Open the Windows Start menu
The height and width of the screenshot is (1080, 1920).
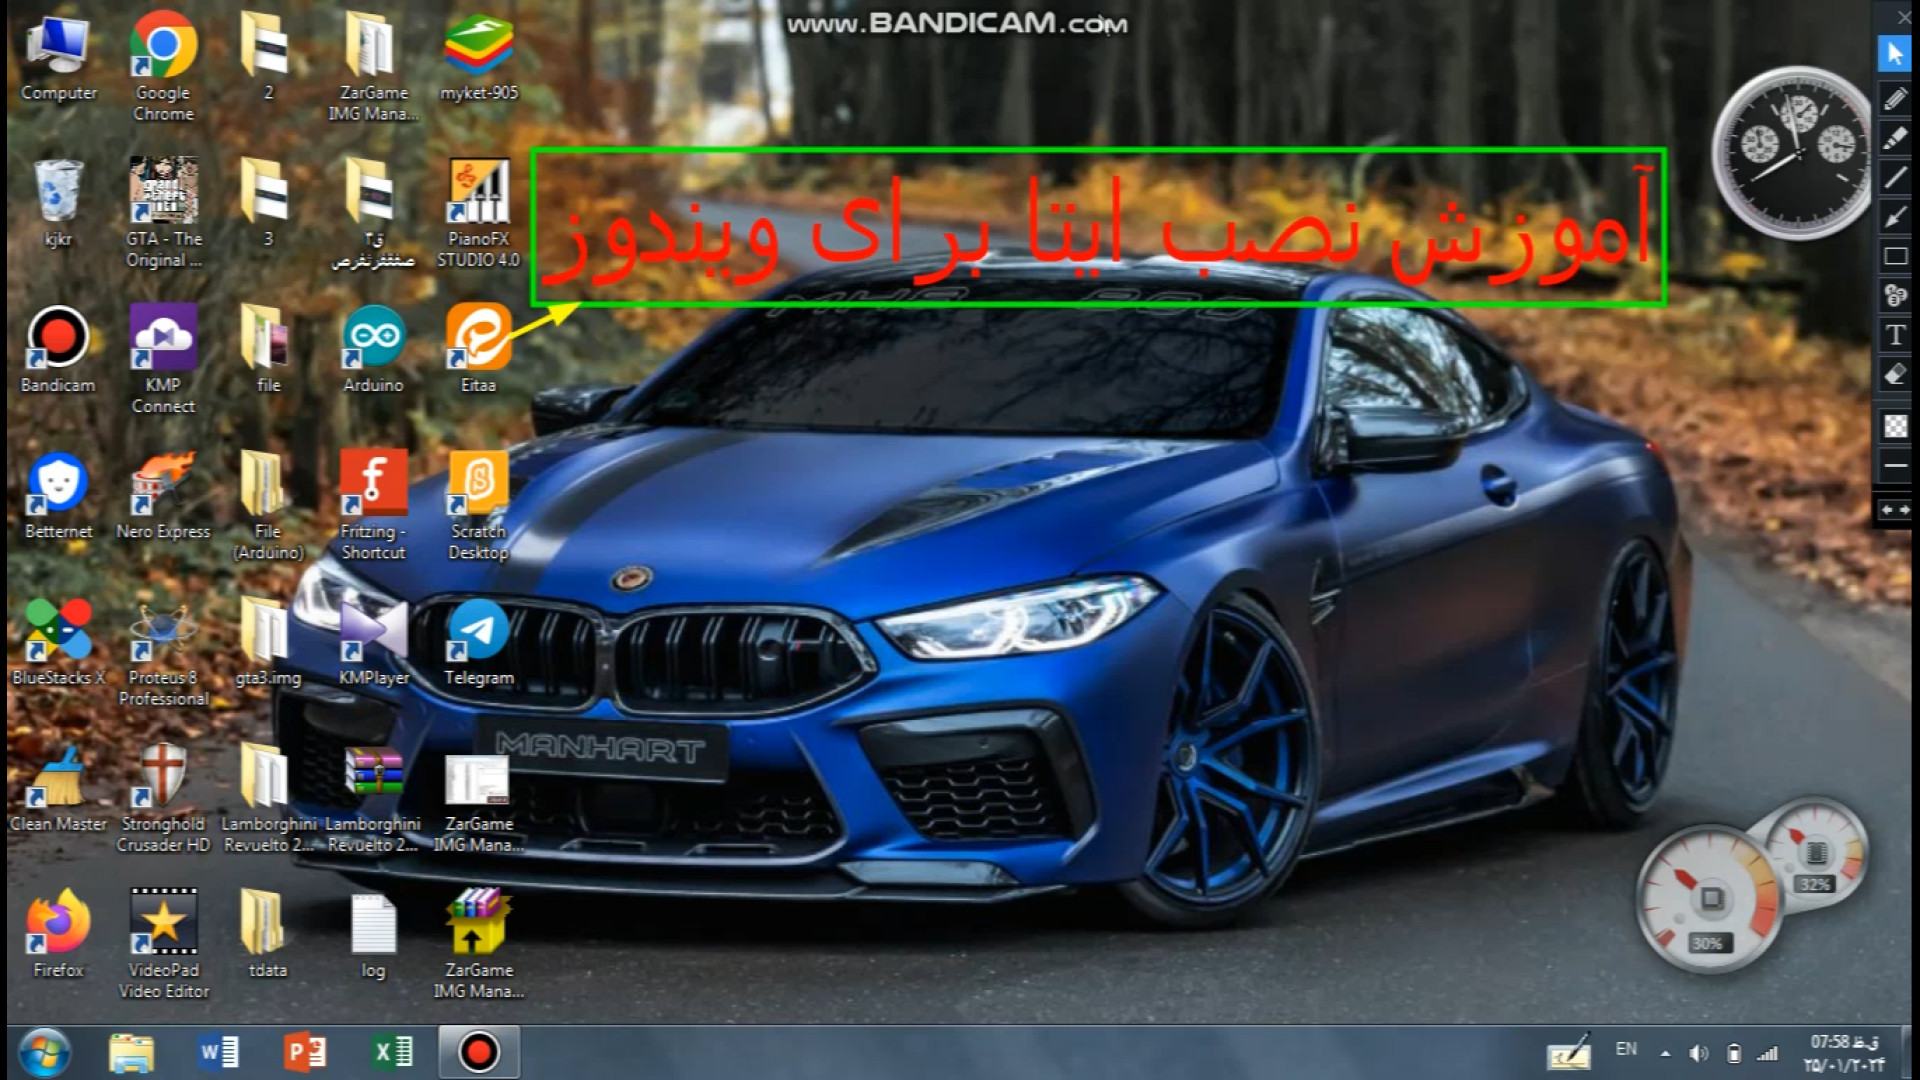45,1052
